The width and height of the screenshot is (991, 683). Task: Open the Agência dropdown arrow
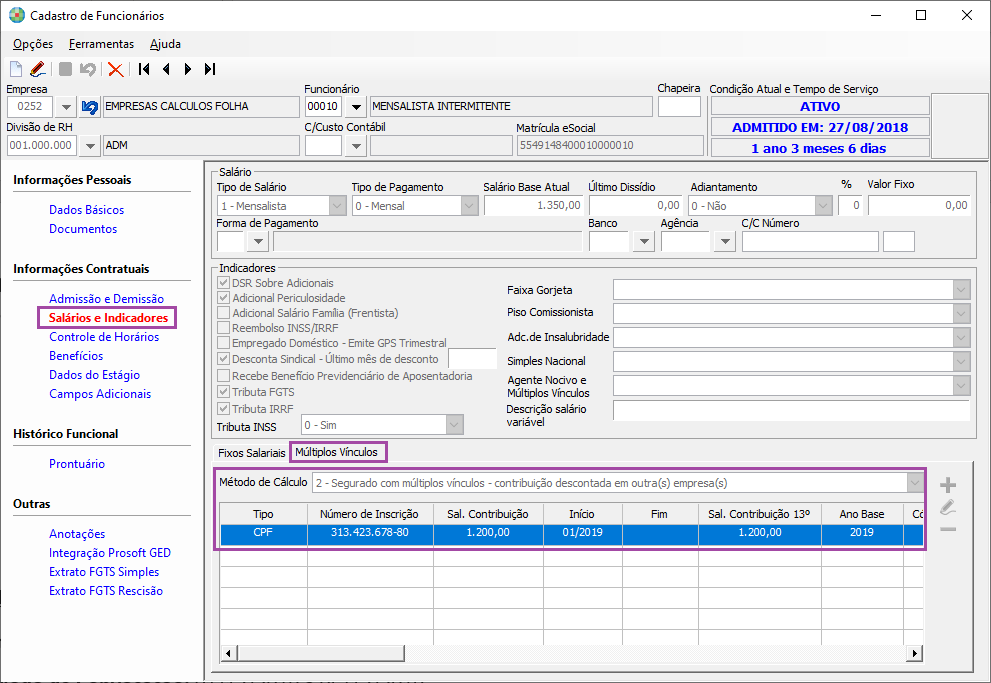(x=726, y=241)
